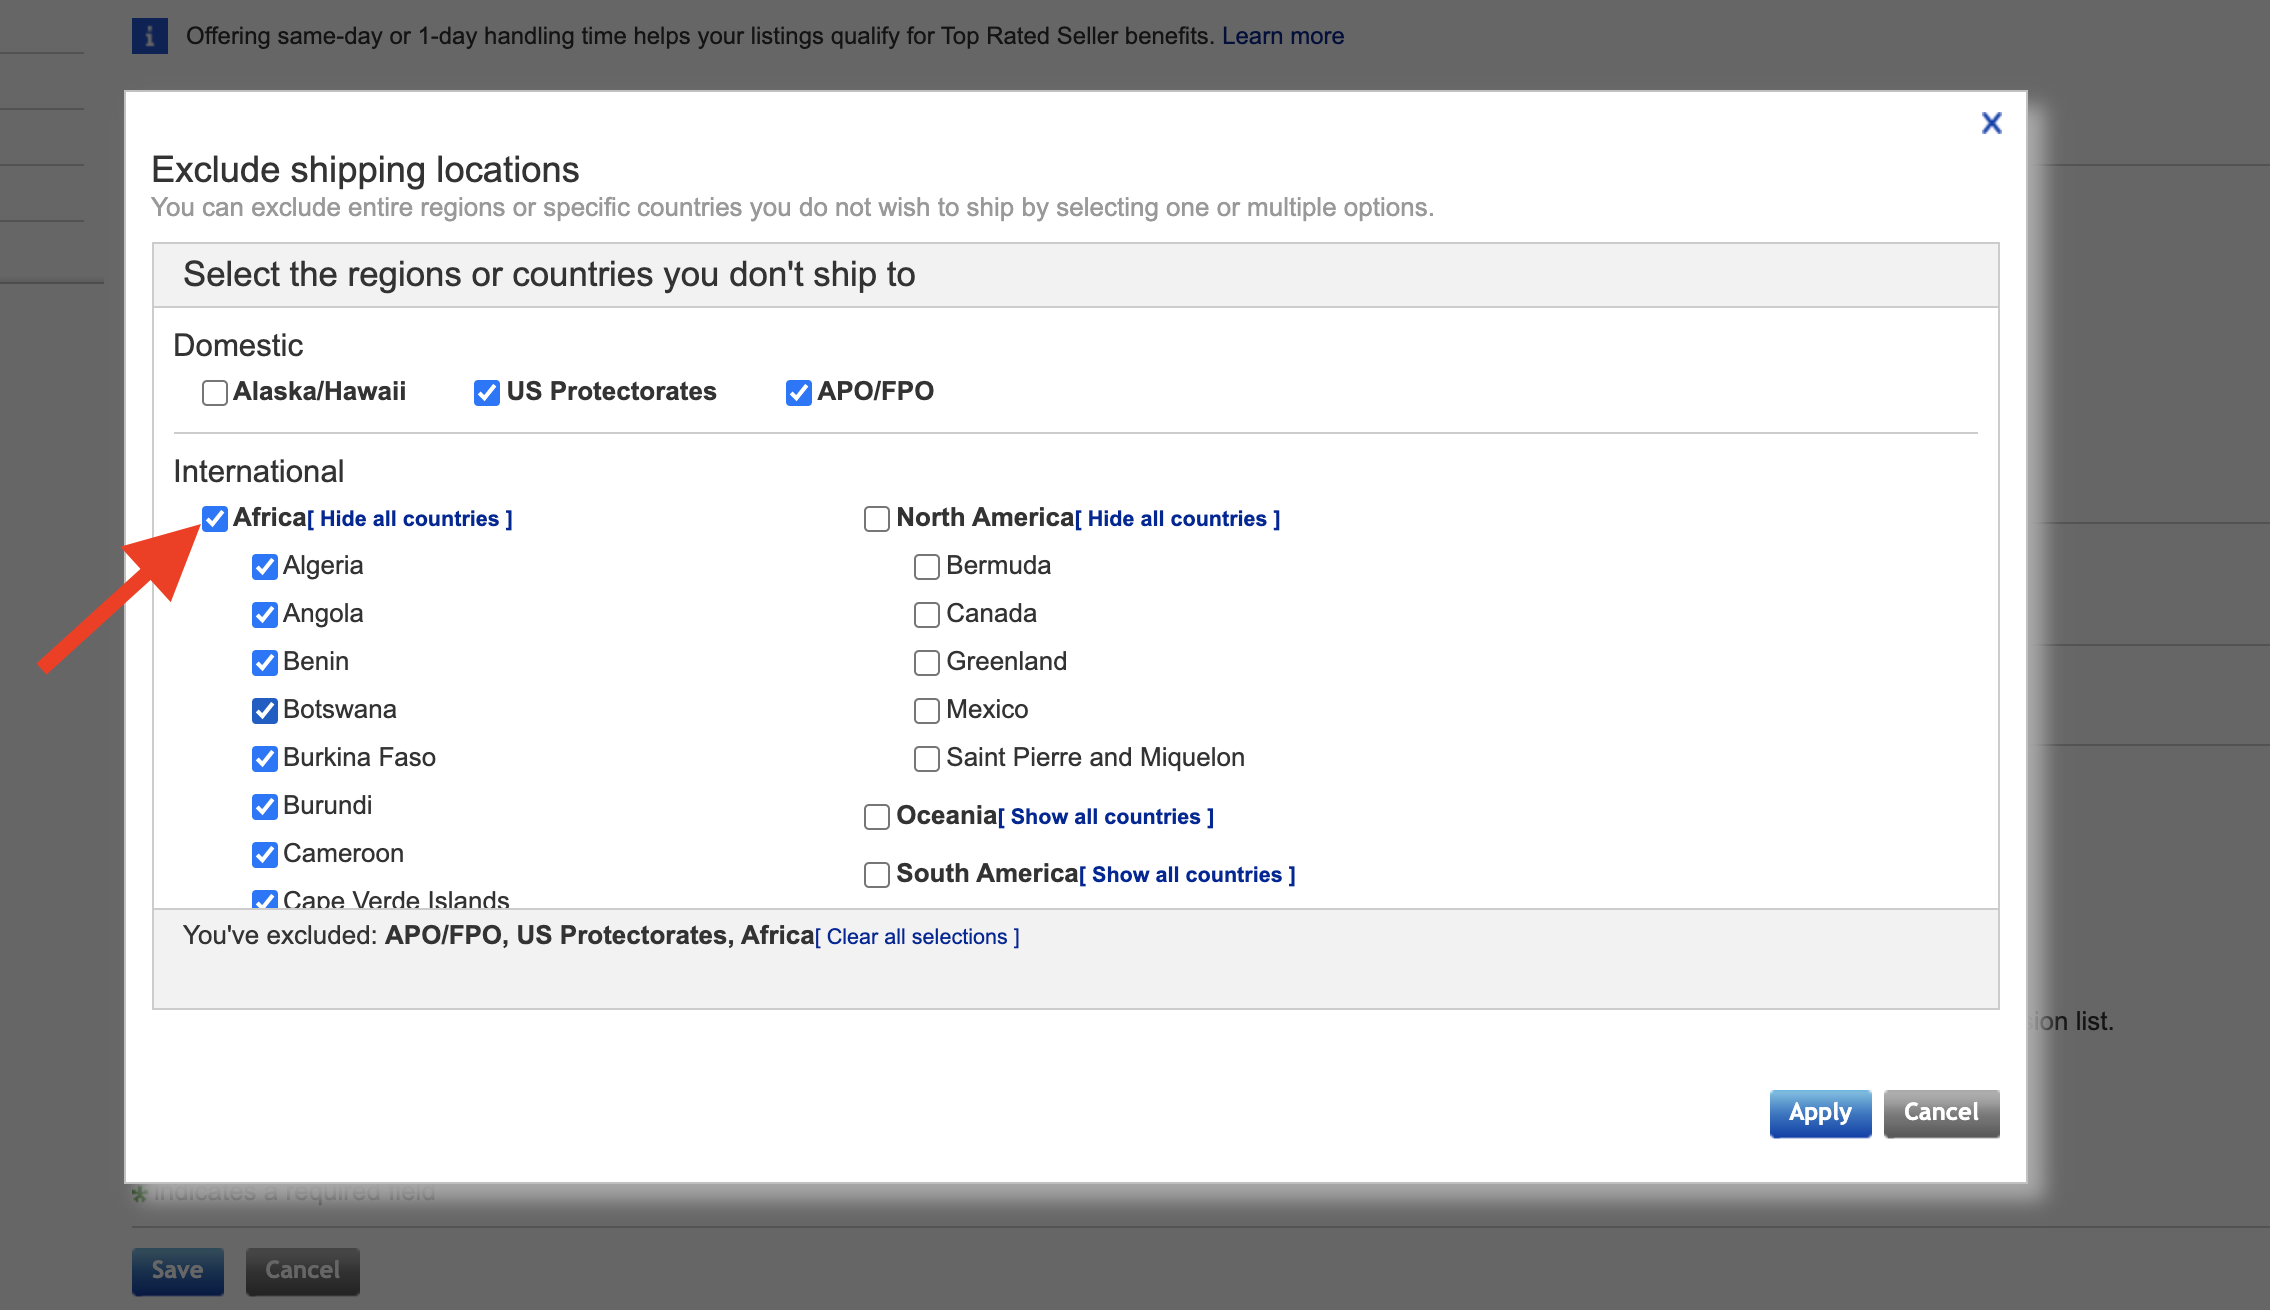
Task: Click the Save button below dialog
Action: (177, 1270)
